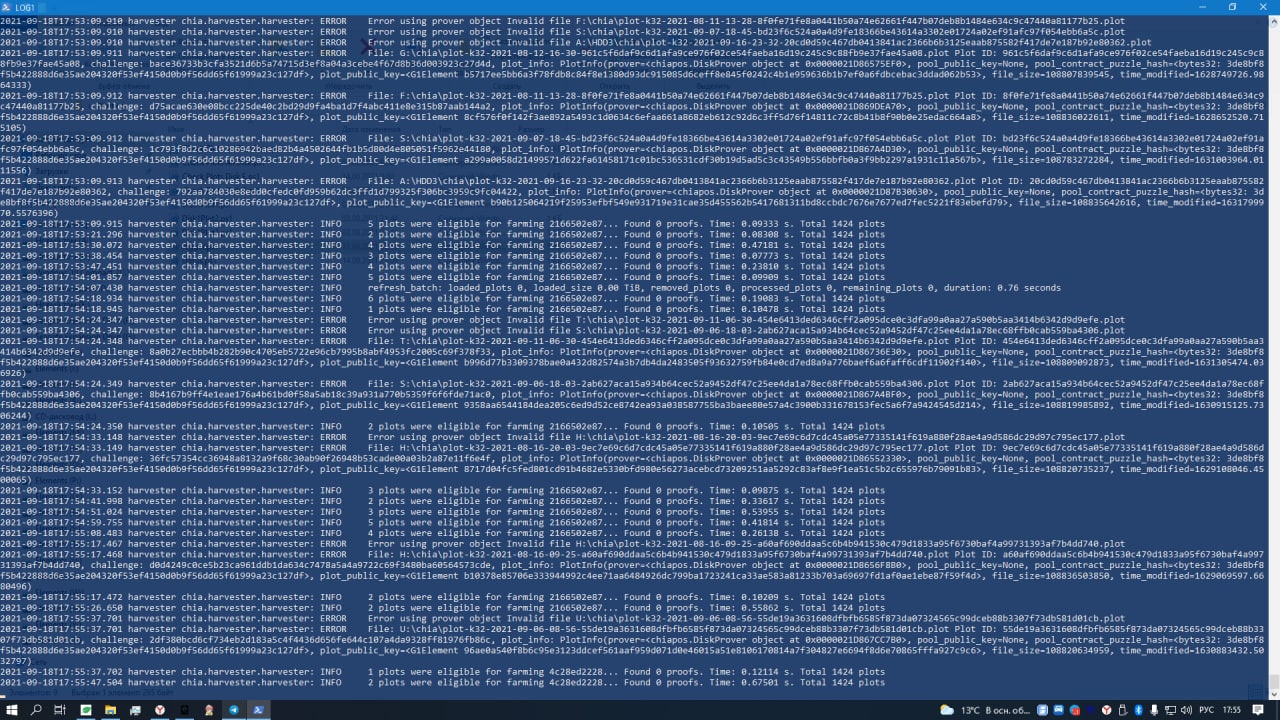Open Task View from the taskbar

[60, 710]
